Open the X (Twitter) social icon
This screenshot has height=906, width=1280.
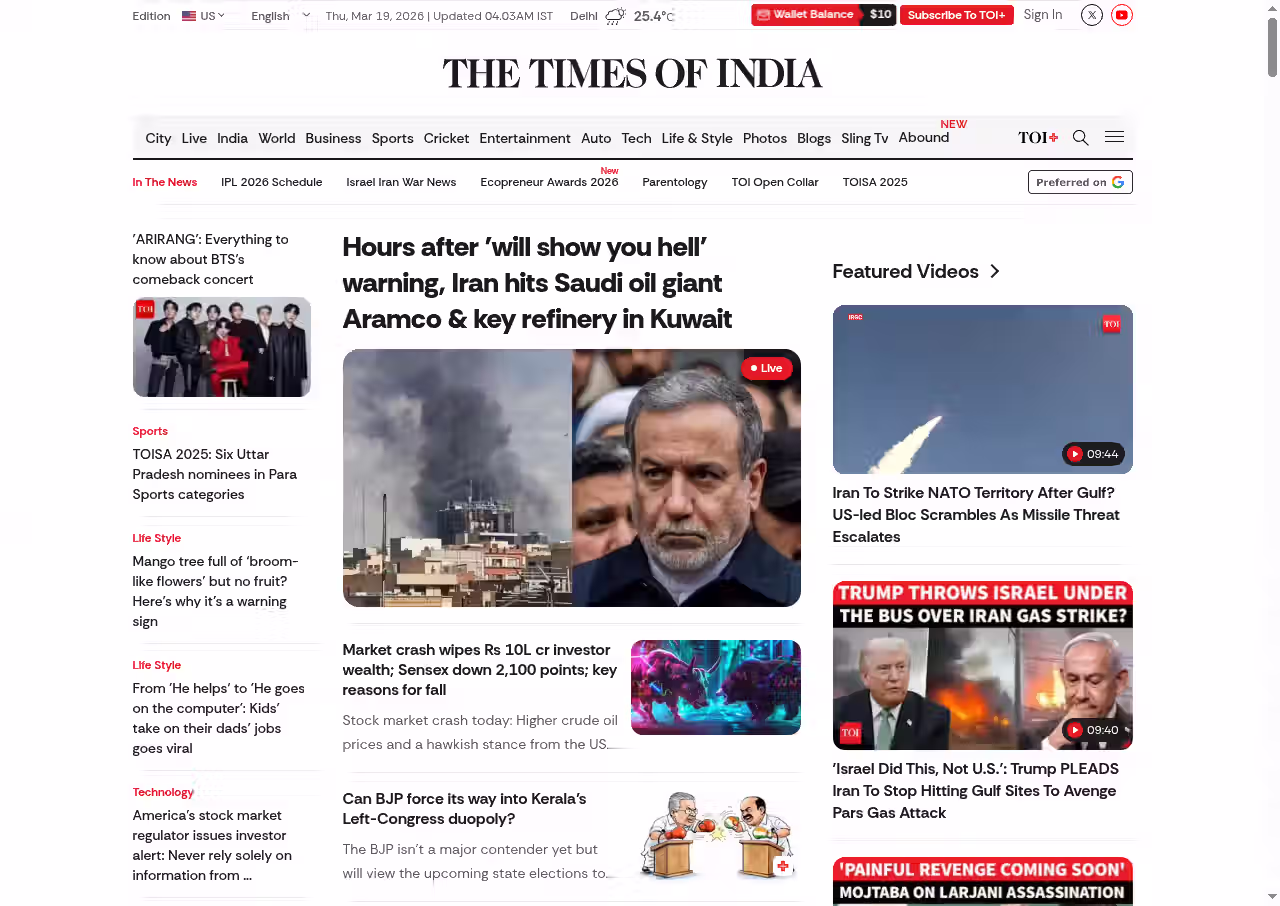1092,15
